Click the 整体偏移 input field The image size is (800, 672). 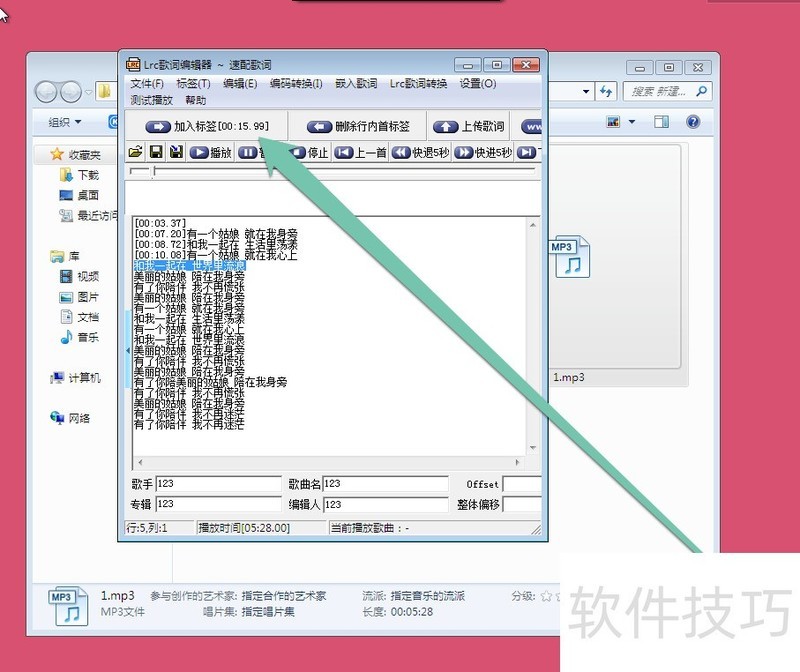click(522, 504)
